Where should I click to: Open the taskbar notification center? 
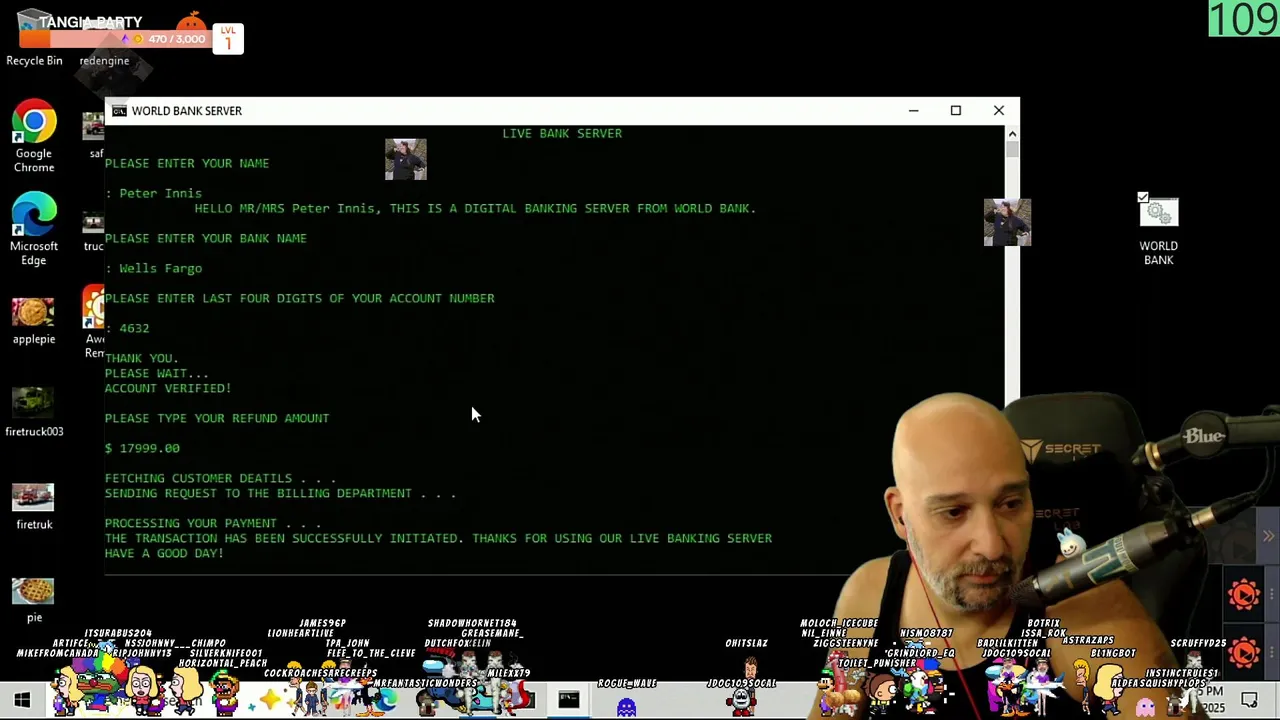pos(1249,701)
